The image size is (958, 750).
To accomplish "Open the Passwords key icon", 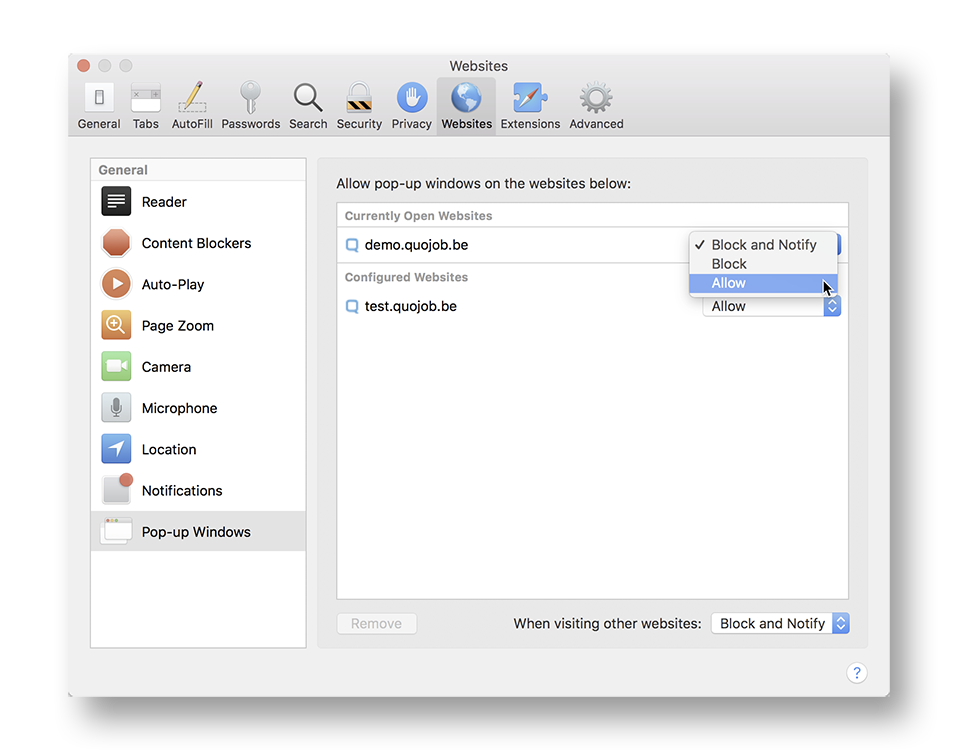I will (250, 98).
